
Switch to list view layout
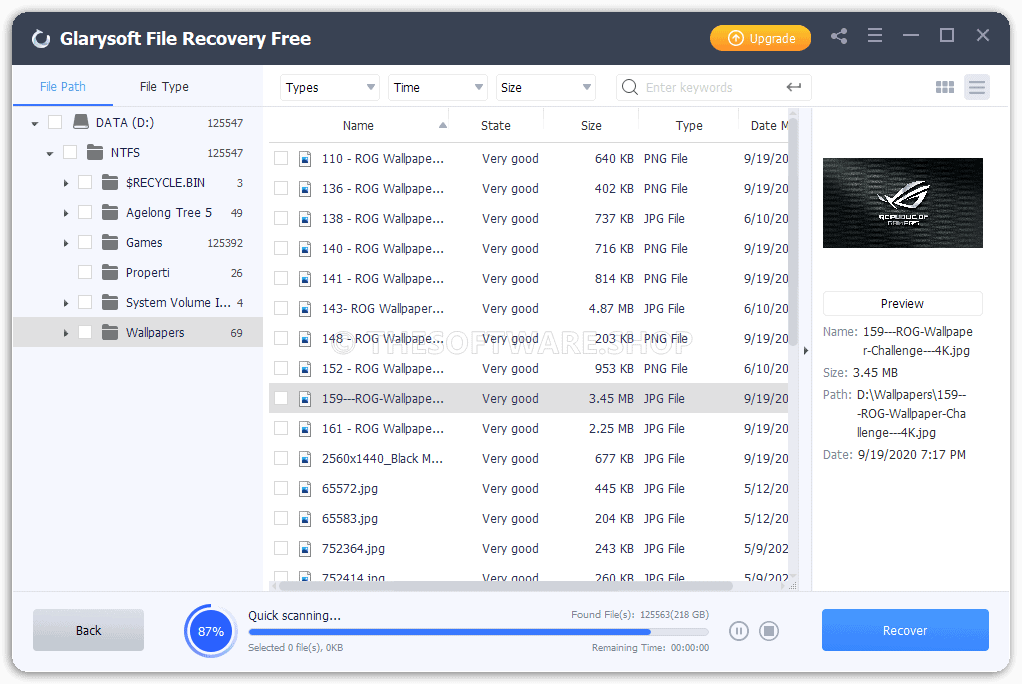976,87
